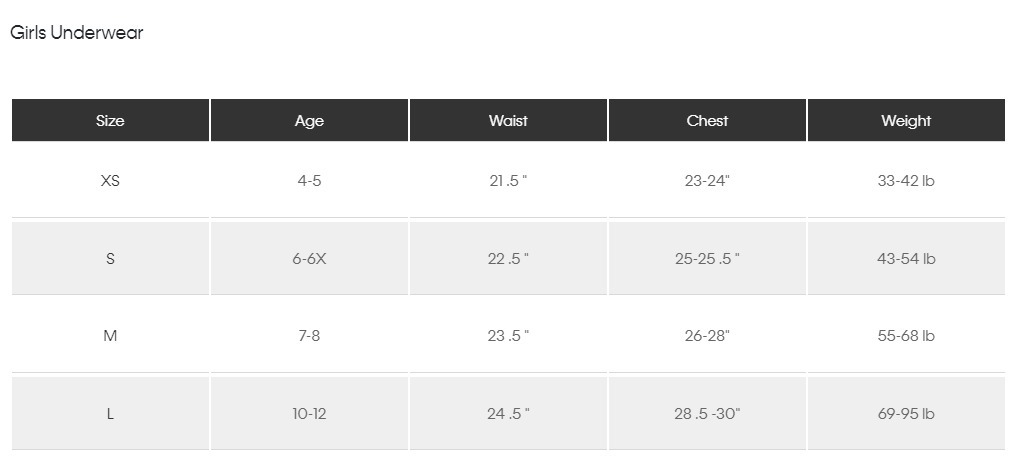This screenshot has width=1025, height=462.
Task: Click the 43-54 lb weight cell
Action: pyautogui.click(x=906, y=259)
